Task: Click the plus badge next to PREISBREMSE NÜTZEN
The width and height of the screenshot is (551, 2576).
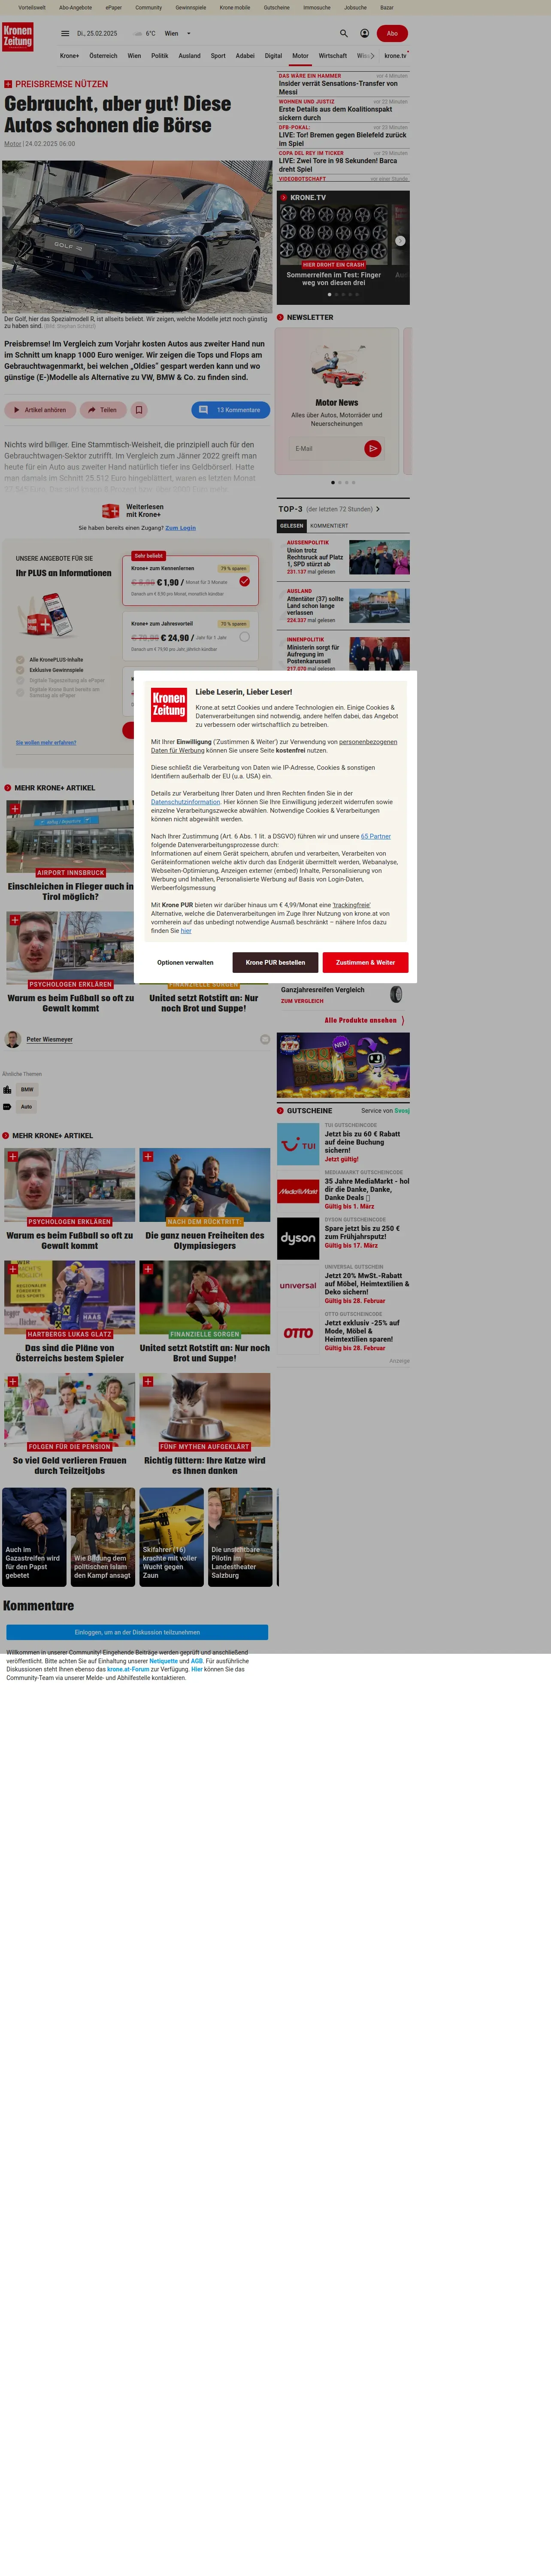Action: pos(8,84)
